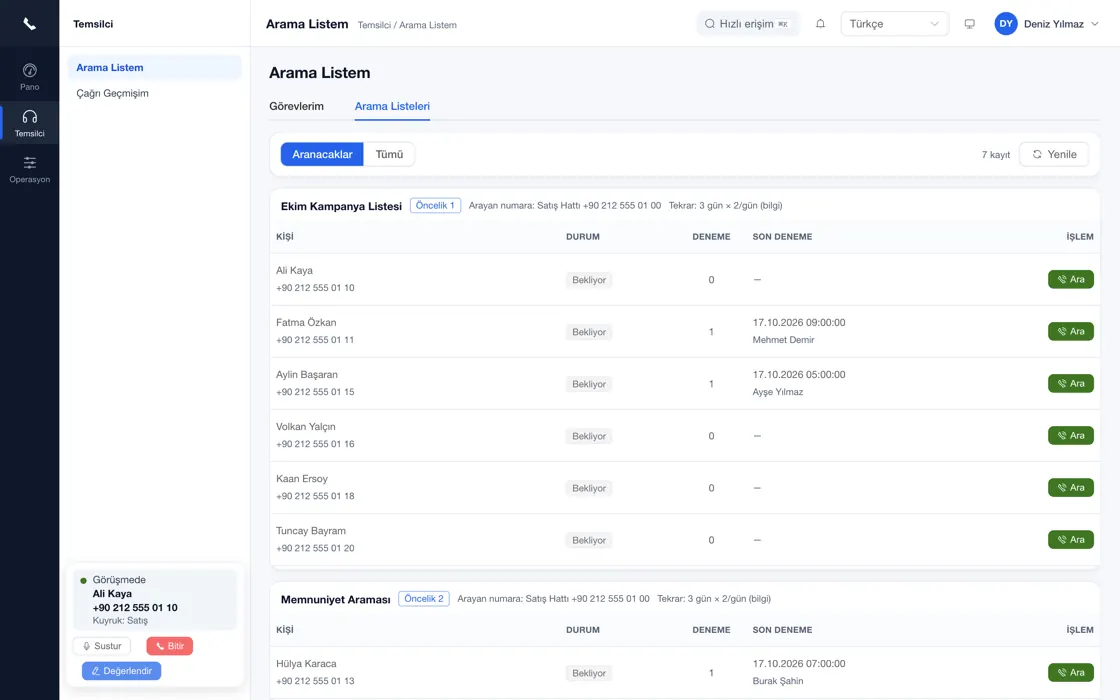Select the Arama Listeleri tab

click(392, 106)
